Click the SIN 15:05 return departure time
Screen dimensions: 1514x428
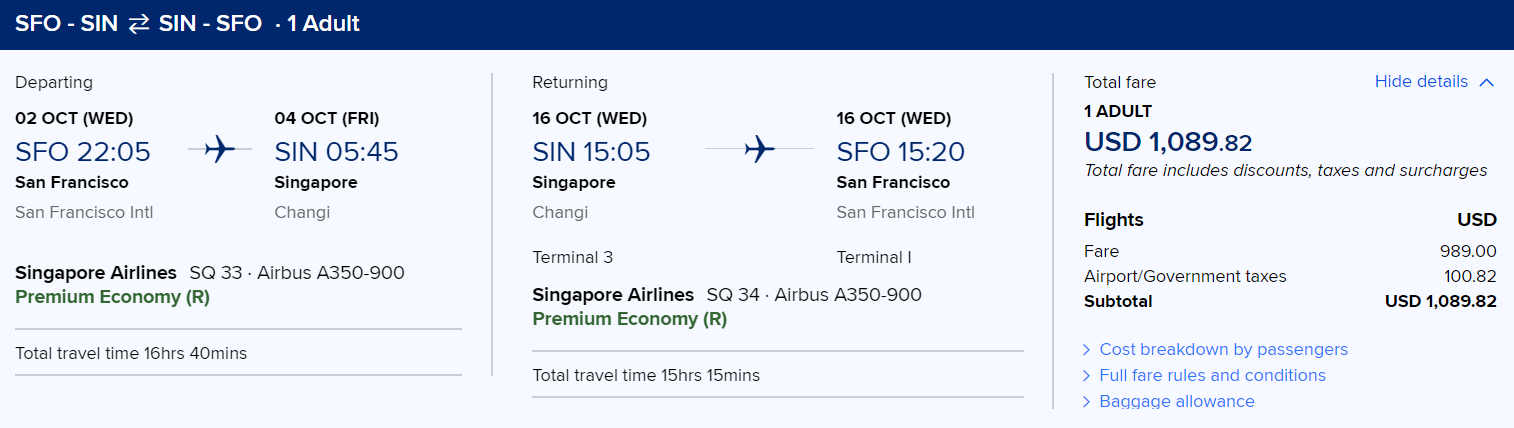point(591,152)
